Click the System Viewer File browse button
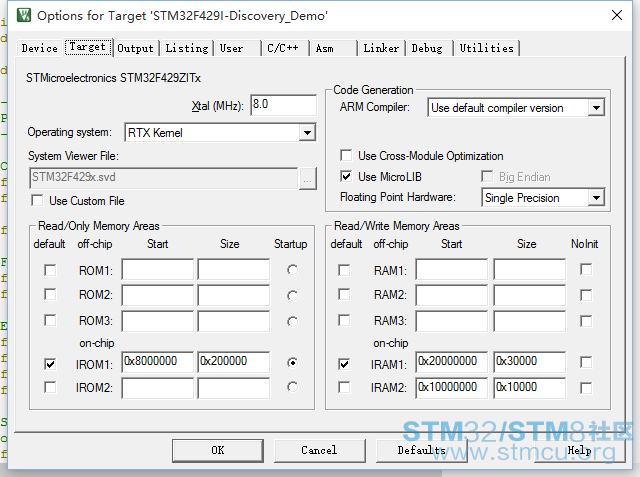 point(307,178)
